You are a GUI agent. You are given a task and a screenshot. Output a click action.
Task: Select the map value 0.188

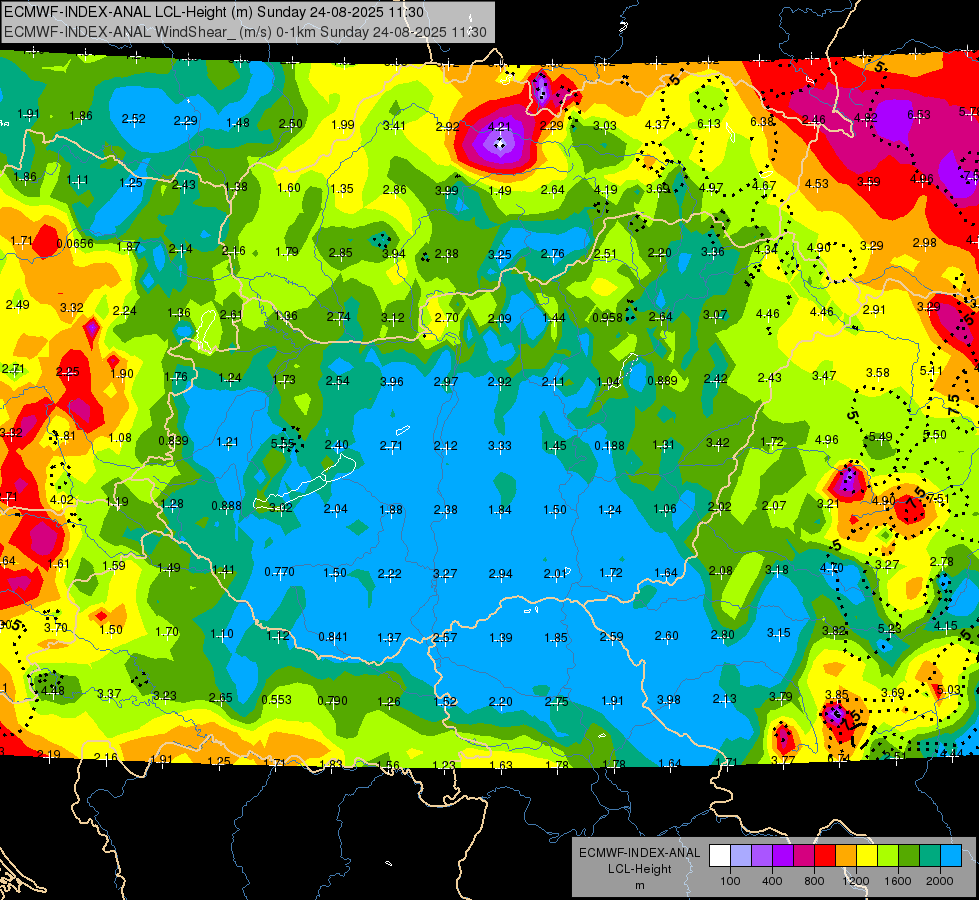tap(609, 445)
